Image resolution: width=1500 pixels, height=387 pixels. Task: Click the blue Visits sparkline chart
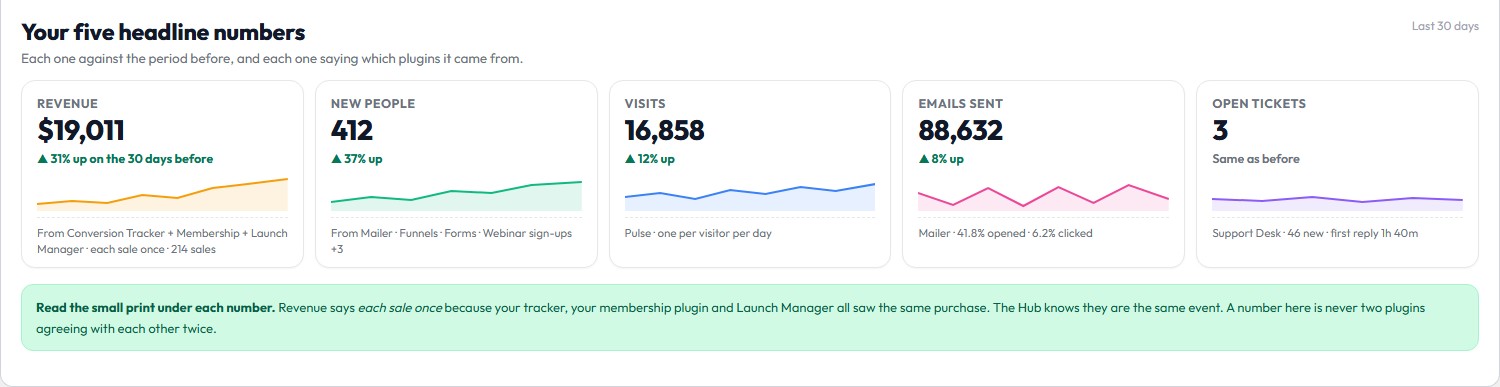750,197
